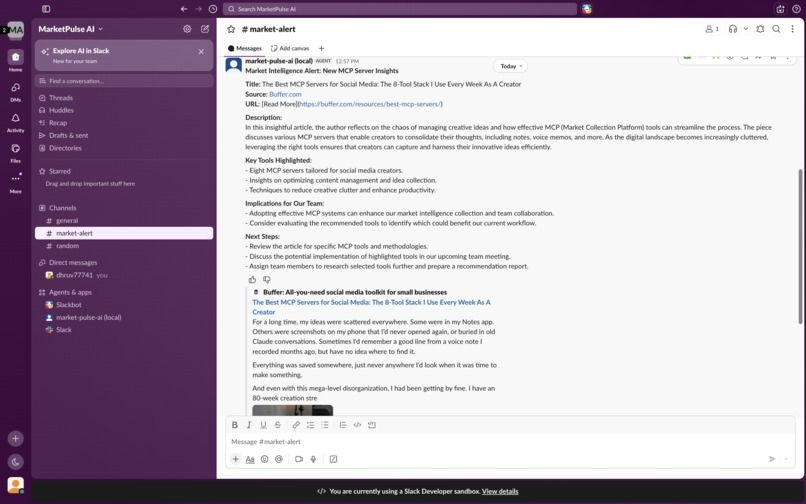This screenshot has height=504, width=806.
Task: Toggle bold formatting in message composer
Action: 234,425
